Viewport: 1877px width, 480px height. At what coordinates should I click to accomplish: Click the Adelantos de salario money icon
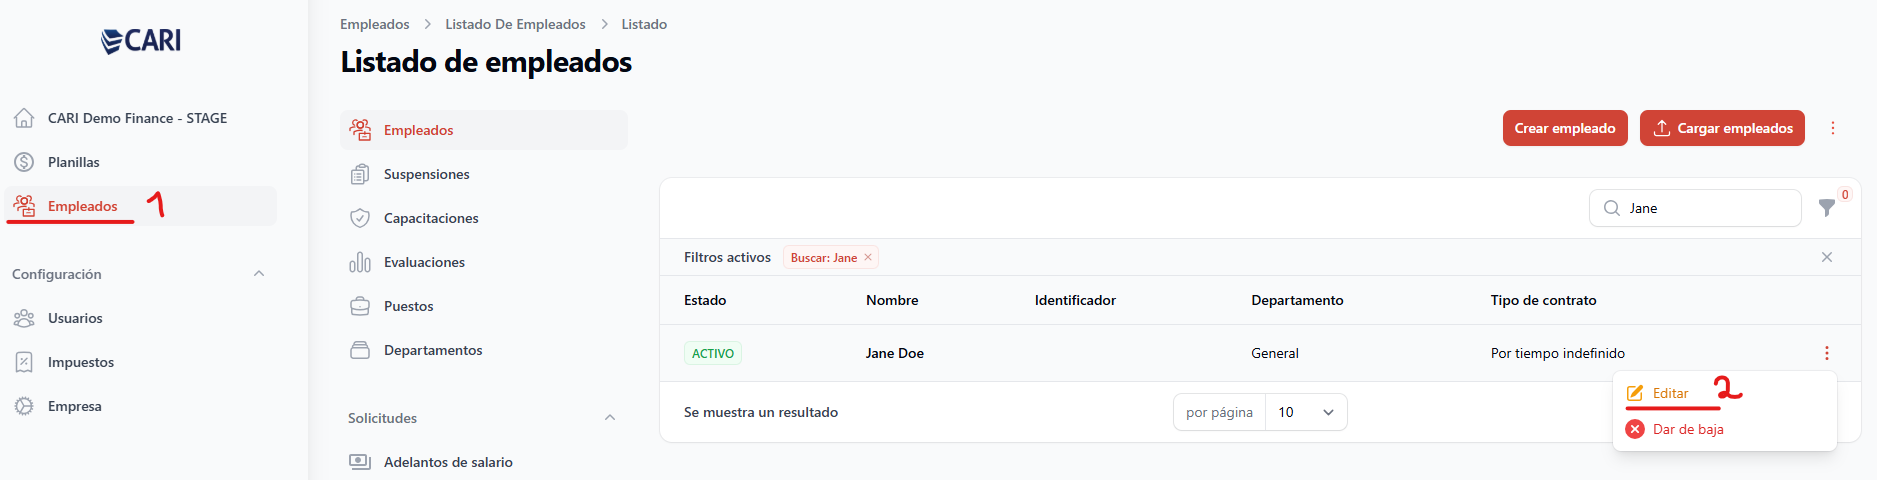click(360, 462)
